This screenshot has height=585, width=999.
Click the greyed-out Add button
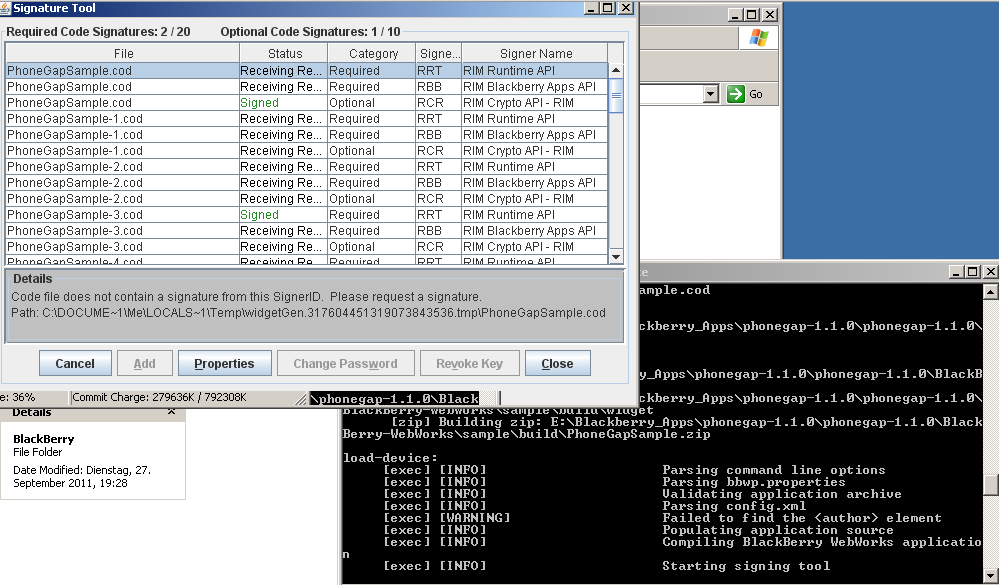pos(145,363)
